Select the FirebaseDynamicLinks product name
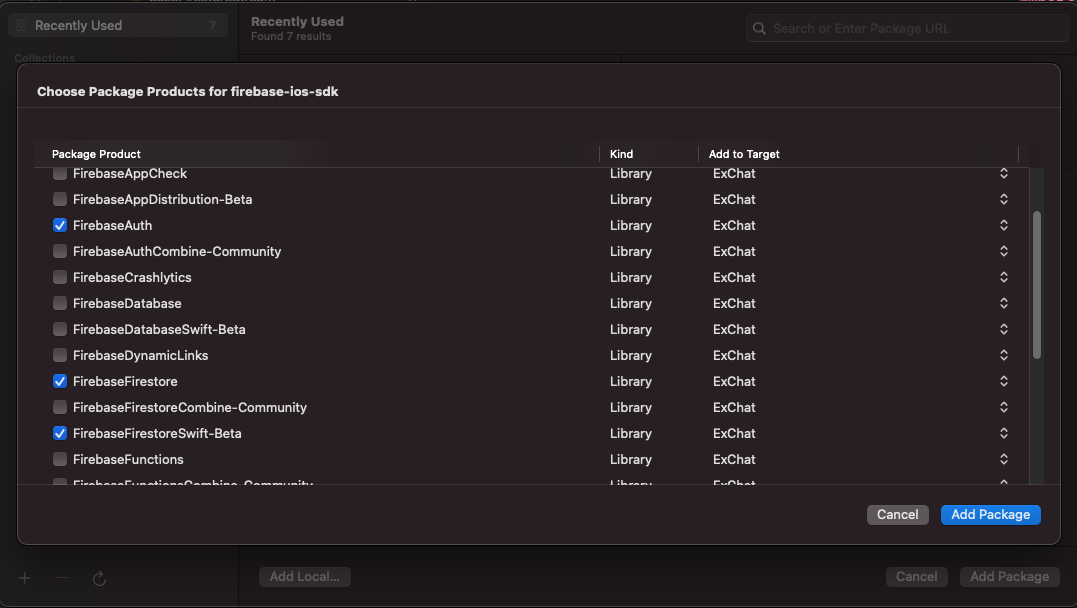Screen dimensions: 1077x608 click(140, 355)
